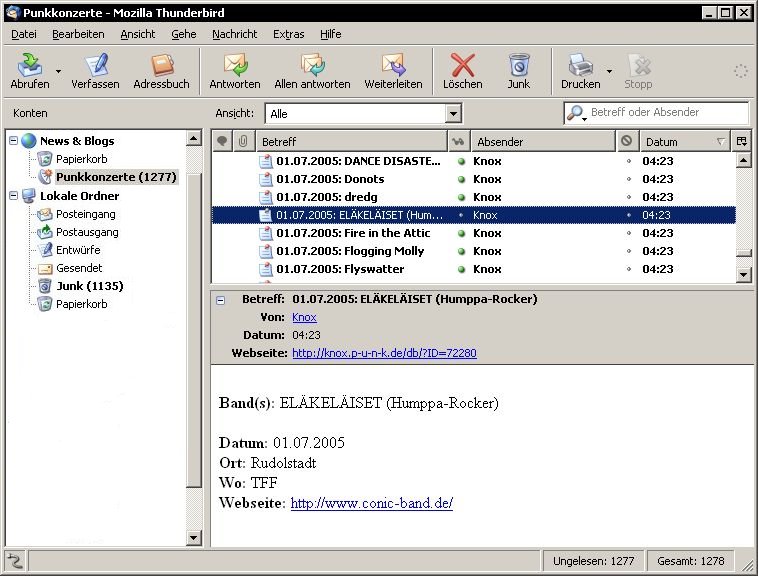
Task: Open the www.conic-band.de link
Action: coord(372,504)
